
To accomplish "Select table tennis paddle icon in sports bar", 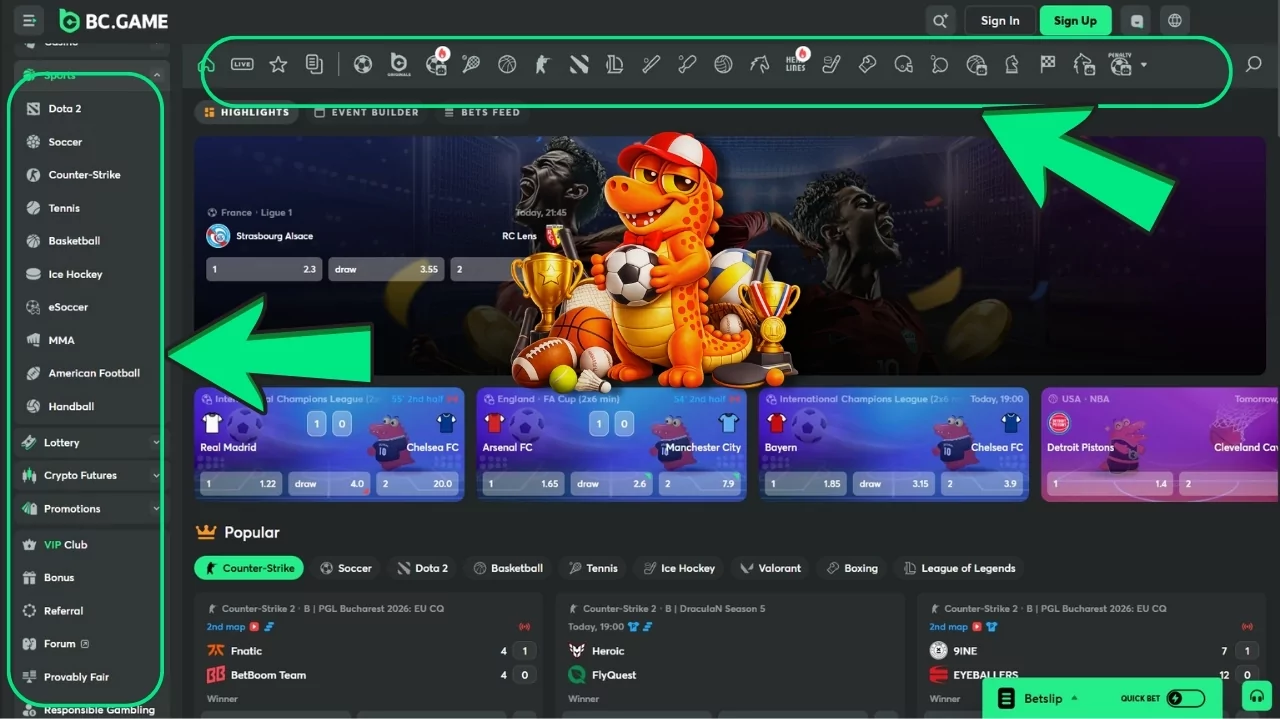I will (x=939, y=64).
